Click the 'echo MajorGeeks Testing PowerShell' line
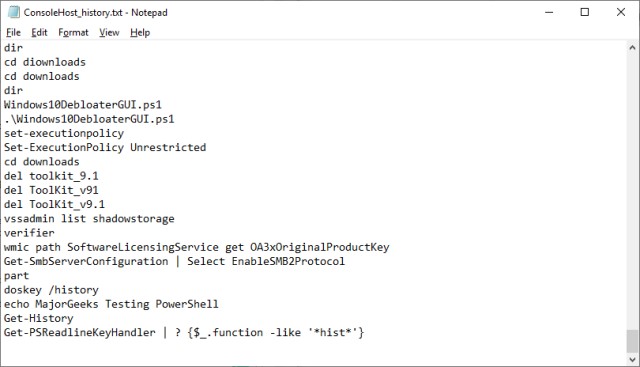This screenshot has height=367, width=640. click(111, 304)
